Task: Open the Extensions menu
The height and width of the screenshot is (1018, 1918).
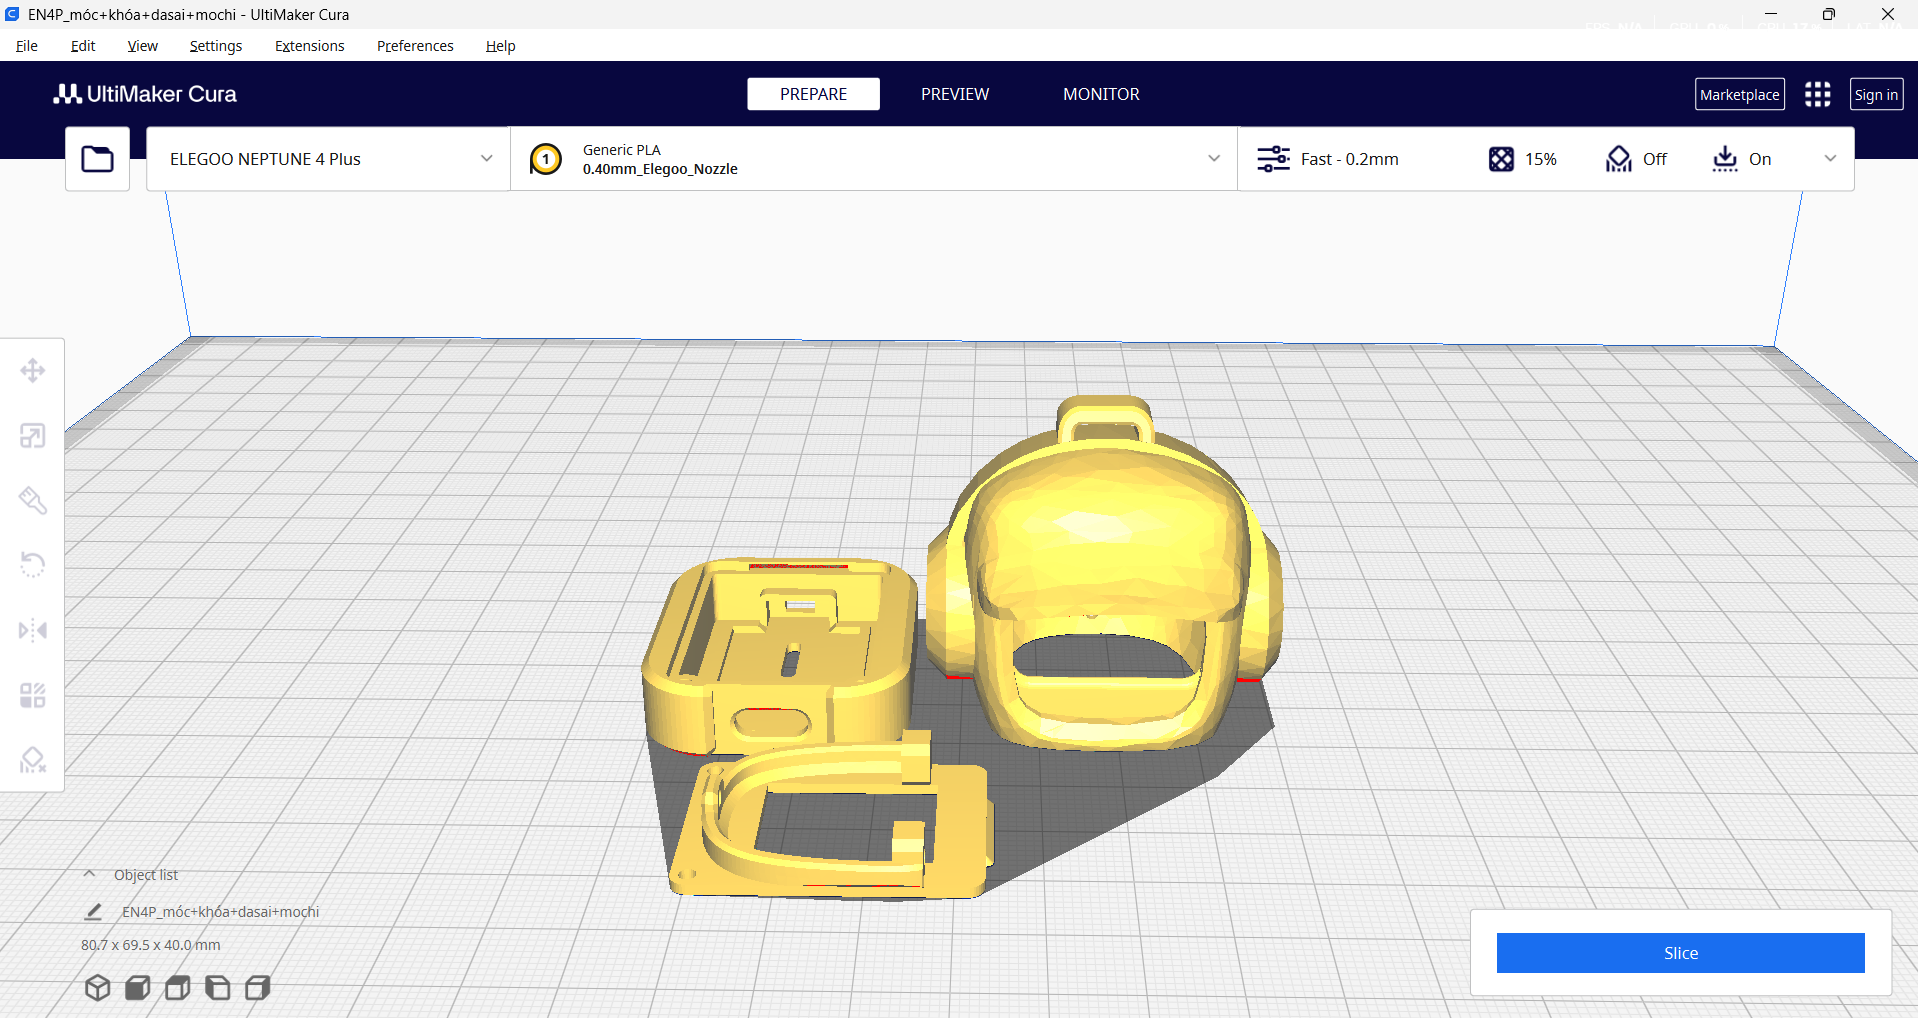Action: [309, 46]
